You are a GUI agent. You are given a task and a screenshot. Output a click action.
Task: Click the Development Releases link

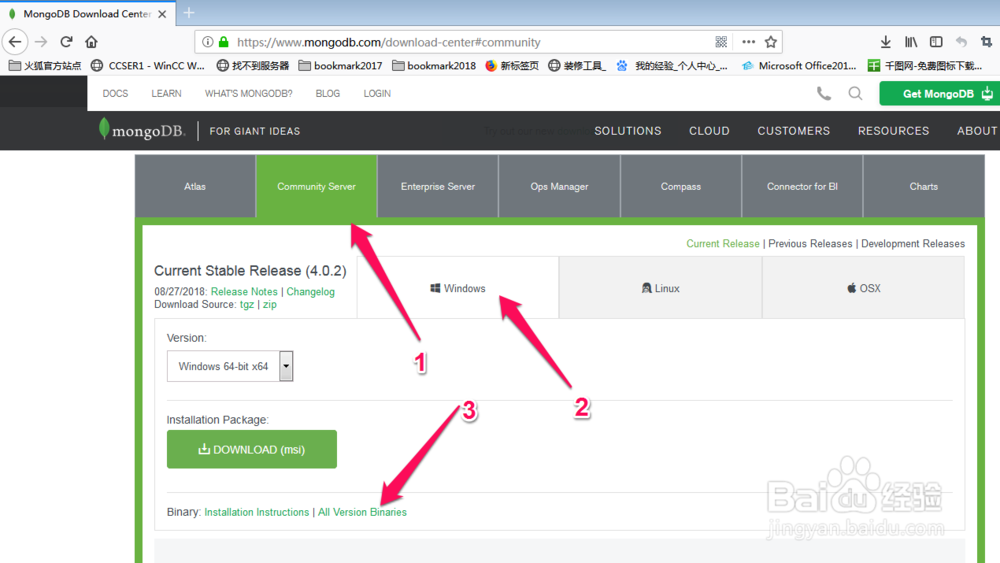point(913,244)
